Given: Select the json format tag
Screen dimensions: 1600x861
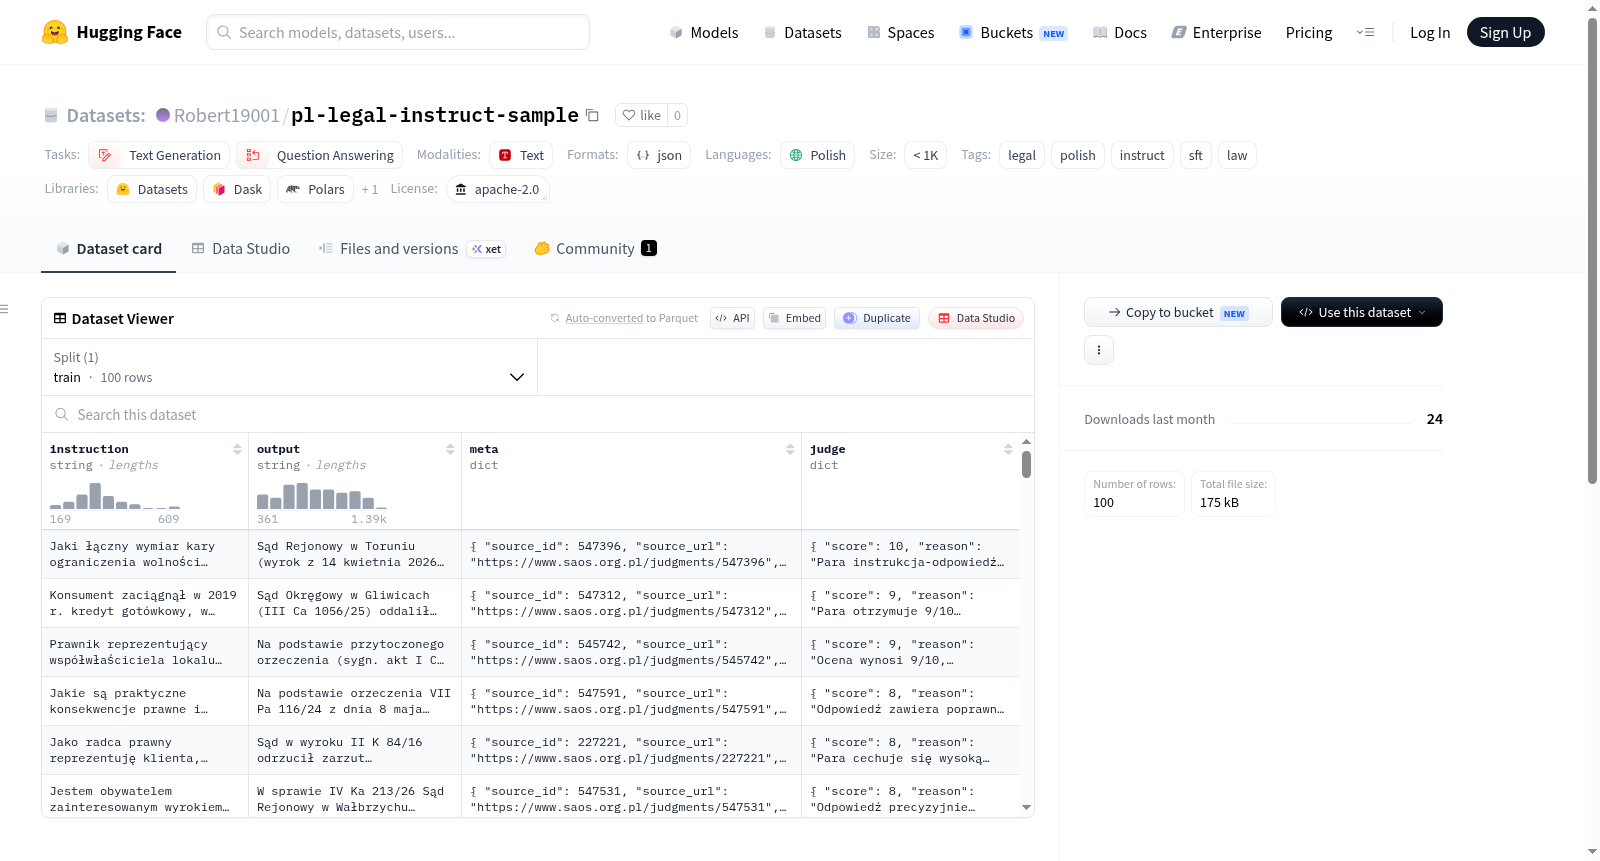Looking at the screenshot, I should (x=659, y=155).
